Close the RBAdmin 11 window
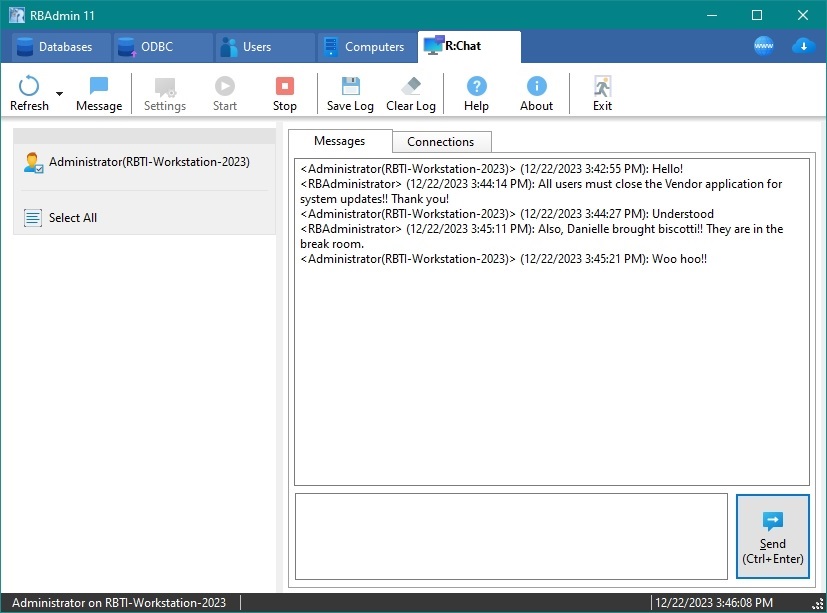This screenshot has width=827, height=613. 803,15
